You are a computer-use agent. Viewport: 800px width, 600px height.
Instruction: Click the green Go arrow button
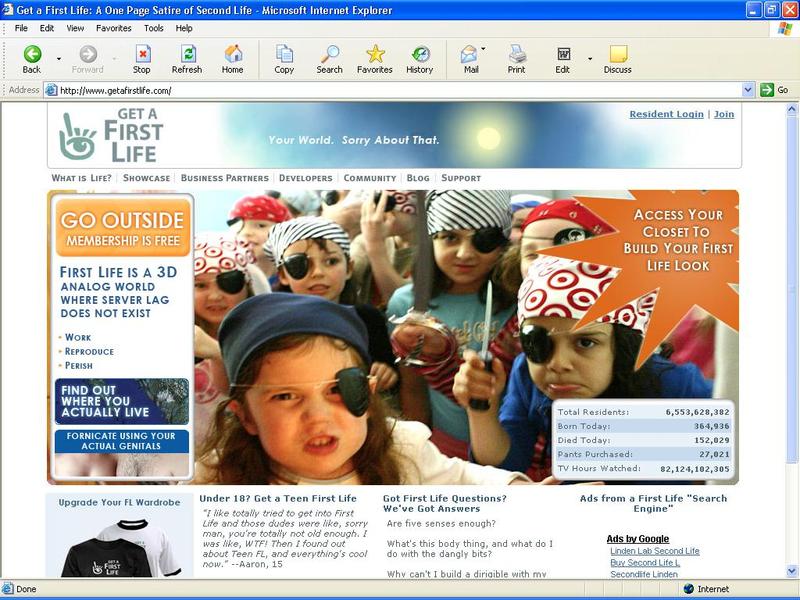767,90
